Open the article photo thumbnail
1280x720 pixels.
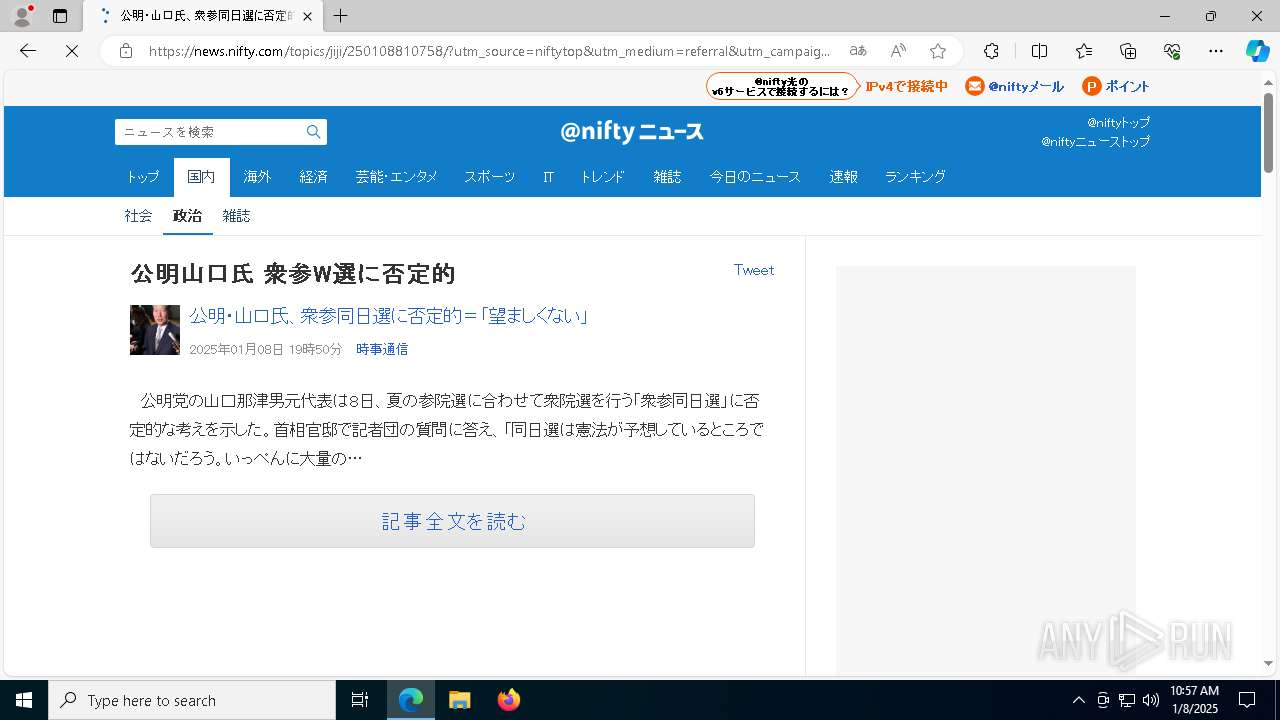click(155, 330)
